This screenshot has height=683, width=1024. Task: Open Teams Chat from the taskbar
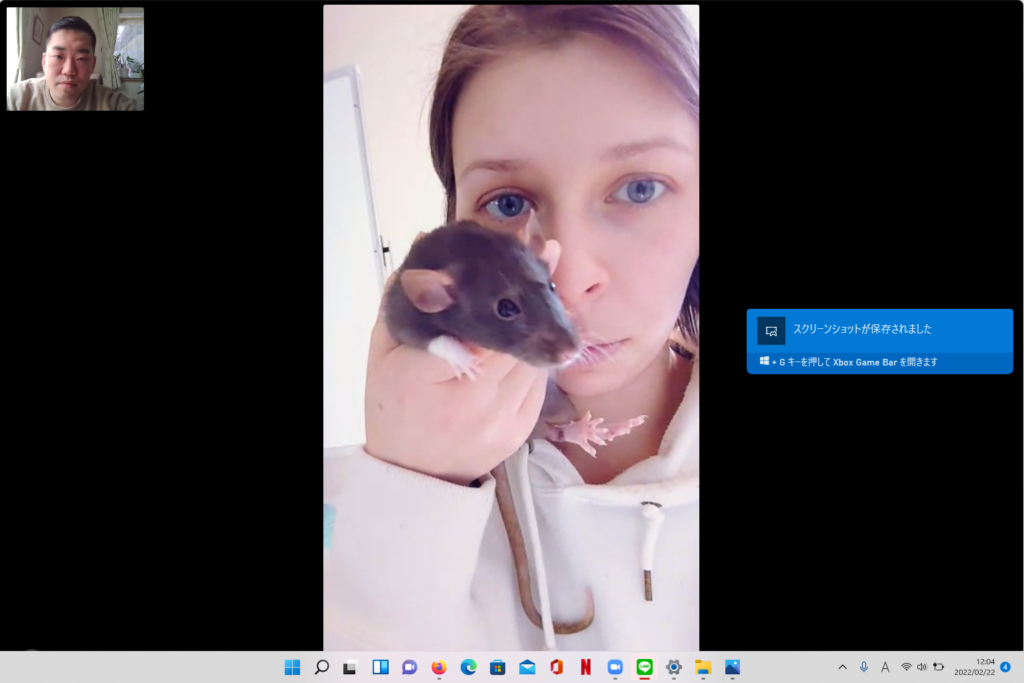[409, 667]
